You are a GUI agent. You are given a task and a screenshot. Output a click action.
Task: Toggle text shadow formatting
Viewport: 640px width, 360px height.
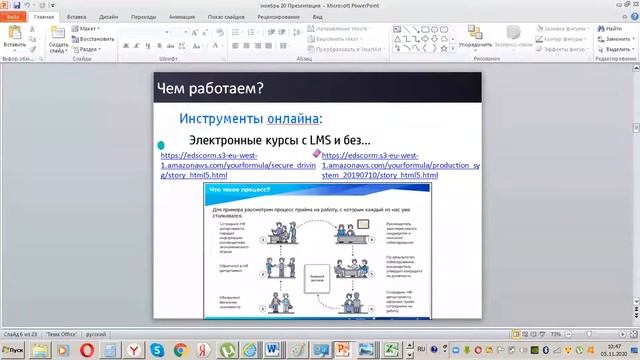(x=159, y=46)
